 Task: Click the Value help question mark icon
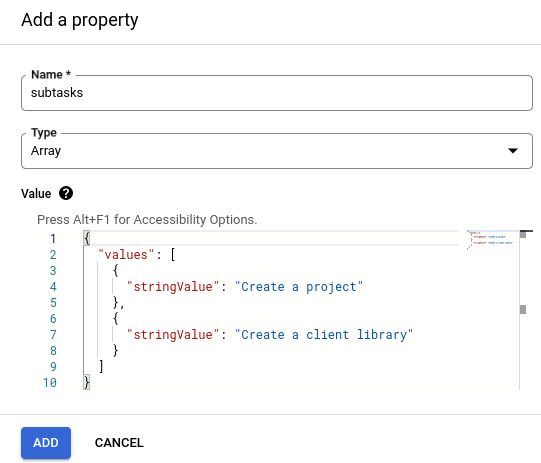tap(66, 193)
